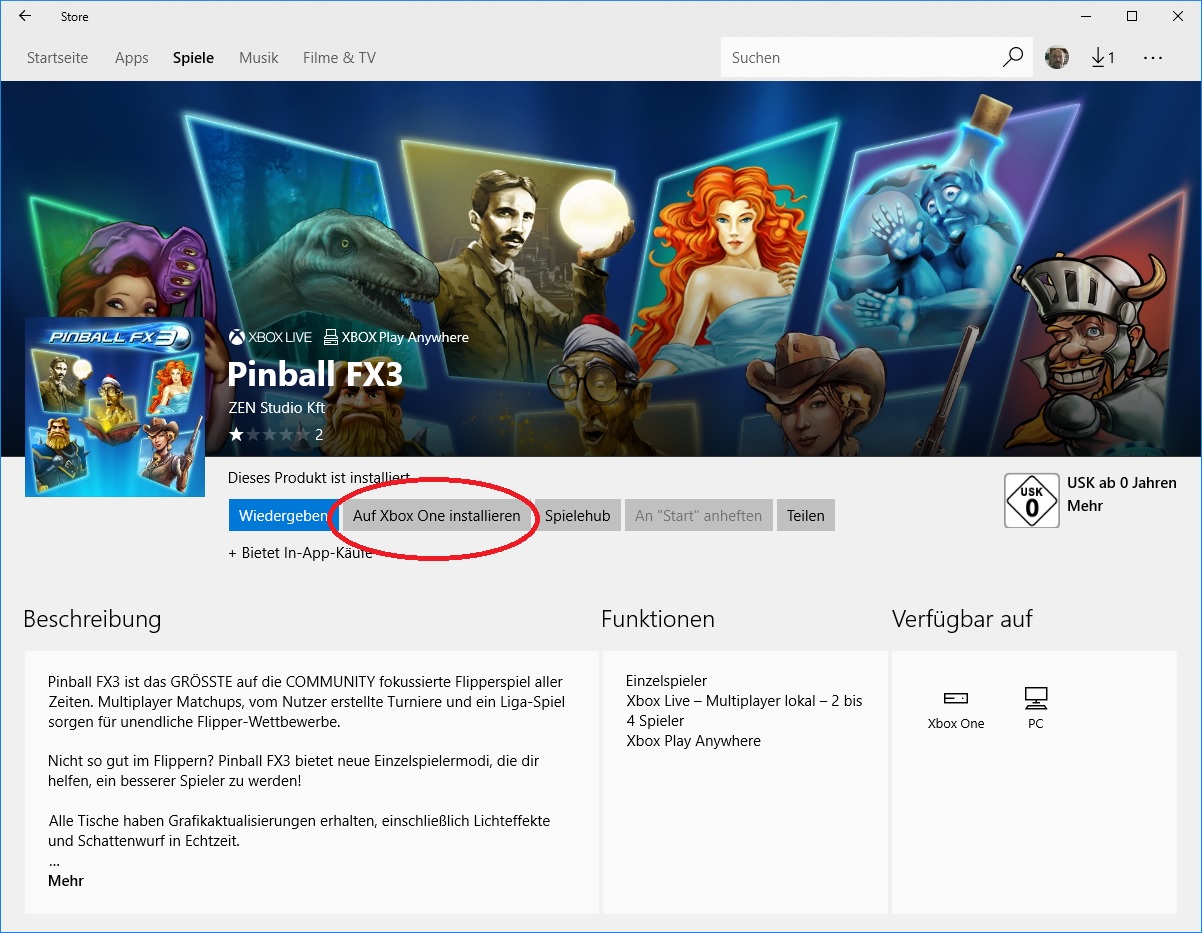
Task: Click "Dieses Produkt ist installiert" text
Action: [x=319, y=478]
